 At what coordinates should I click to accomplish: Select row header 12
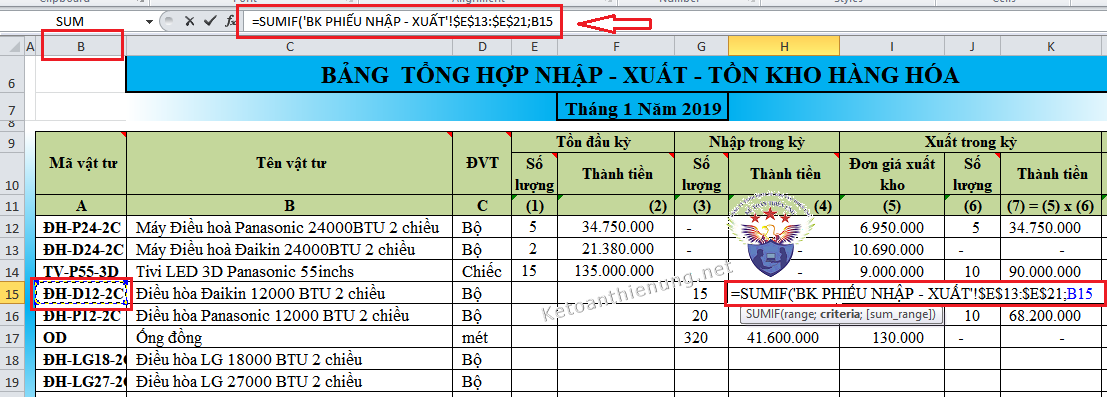(11, 227)
